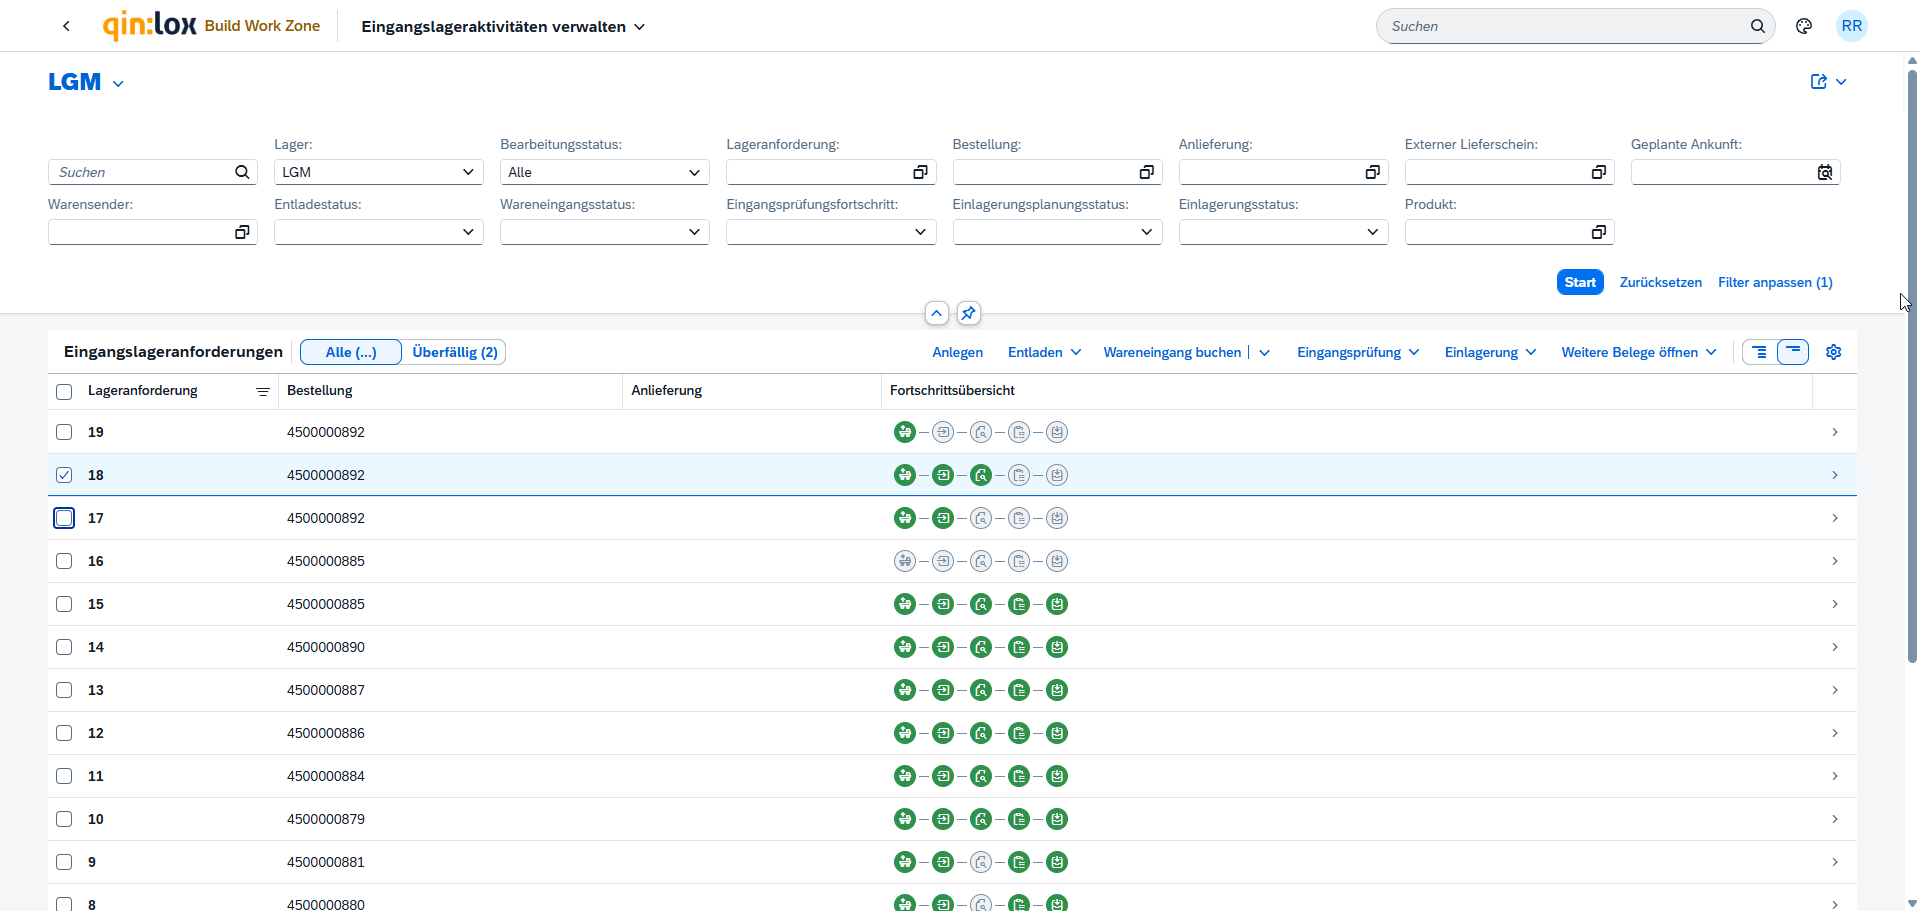Image resolution: width=1920 pixels, height=911 pixels.
Task: Open value help for Lageranforderung
Action: tap(920, 172)
